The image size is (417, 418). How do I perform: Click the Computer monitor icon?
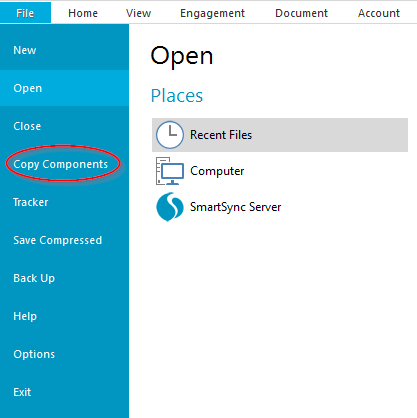[x=170, y=171]
